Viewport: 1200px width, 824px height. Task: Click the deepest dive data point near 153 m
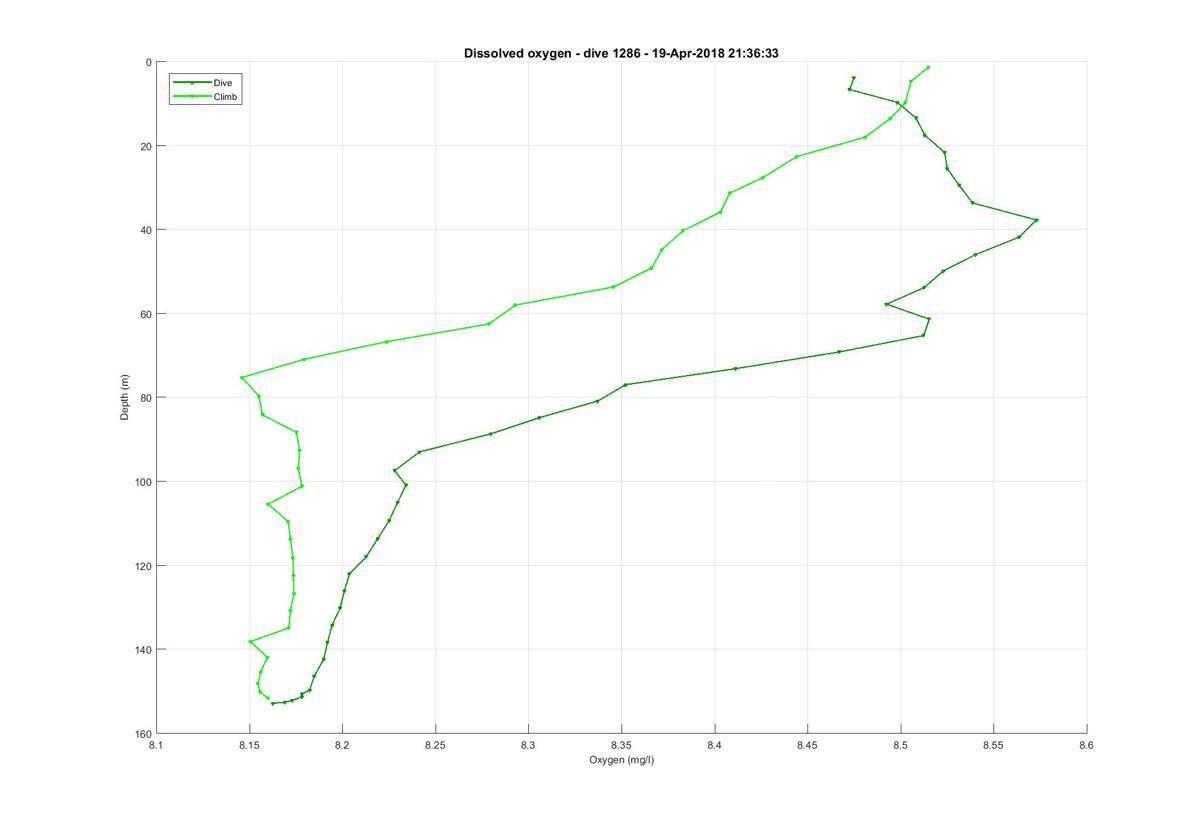272,704
